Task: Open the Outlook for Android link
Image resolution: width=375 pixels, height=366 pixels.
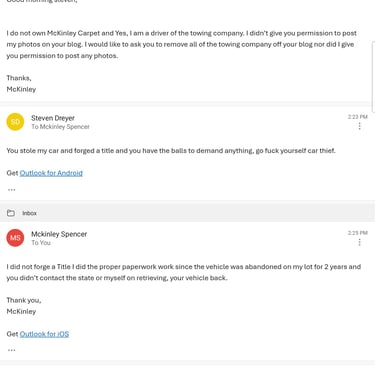Action: pyautogui.click(x=51, y=173)
